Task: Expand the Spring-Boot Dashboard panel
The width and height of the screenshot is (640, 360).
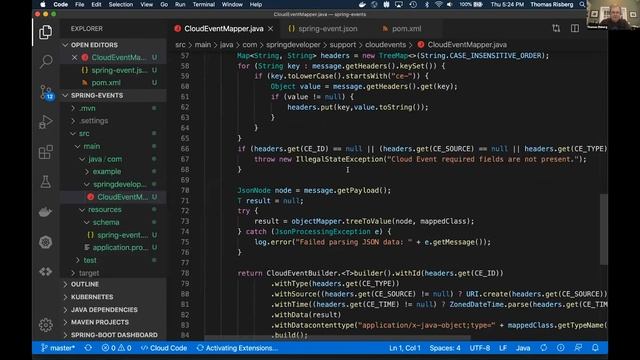Action: coord(113,335)
